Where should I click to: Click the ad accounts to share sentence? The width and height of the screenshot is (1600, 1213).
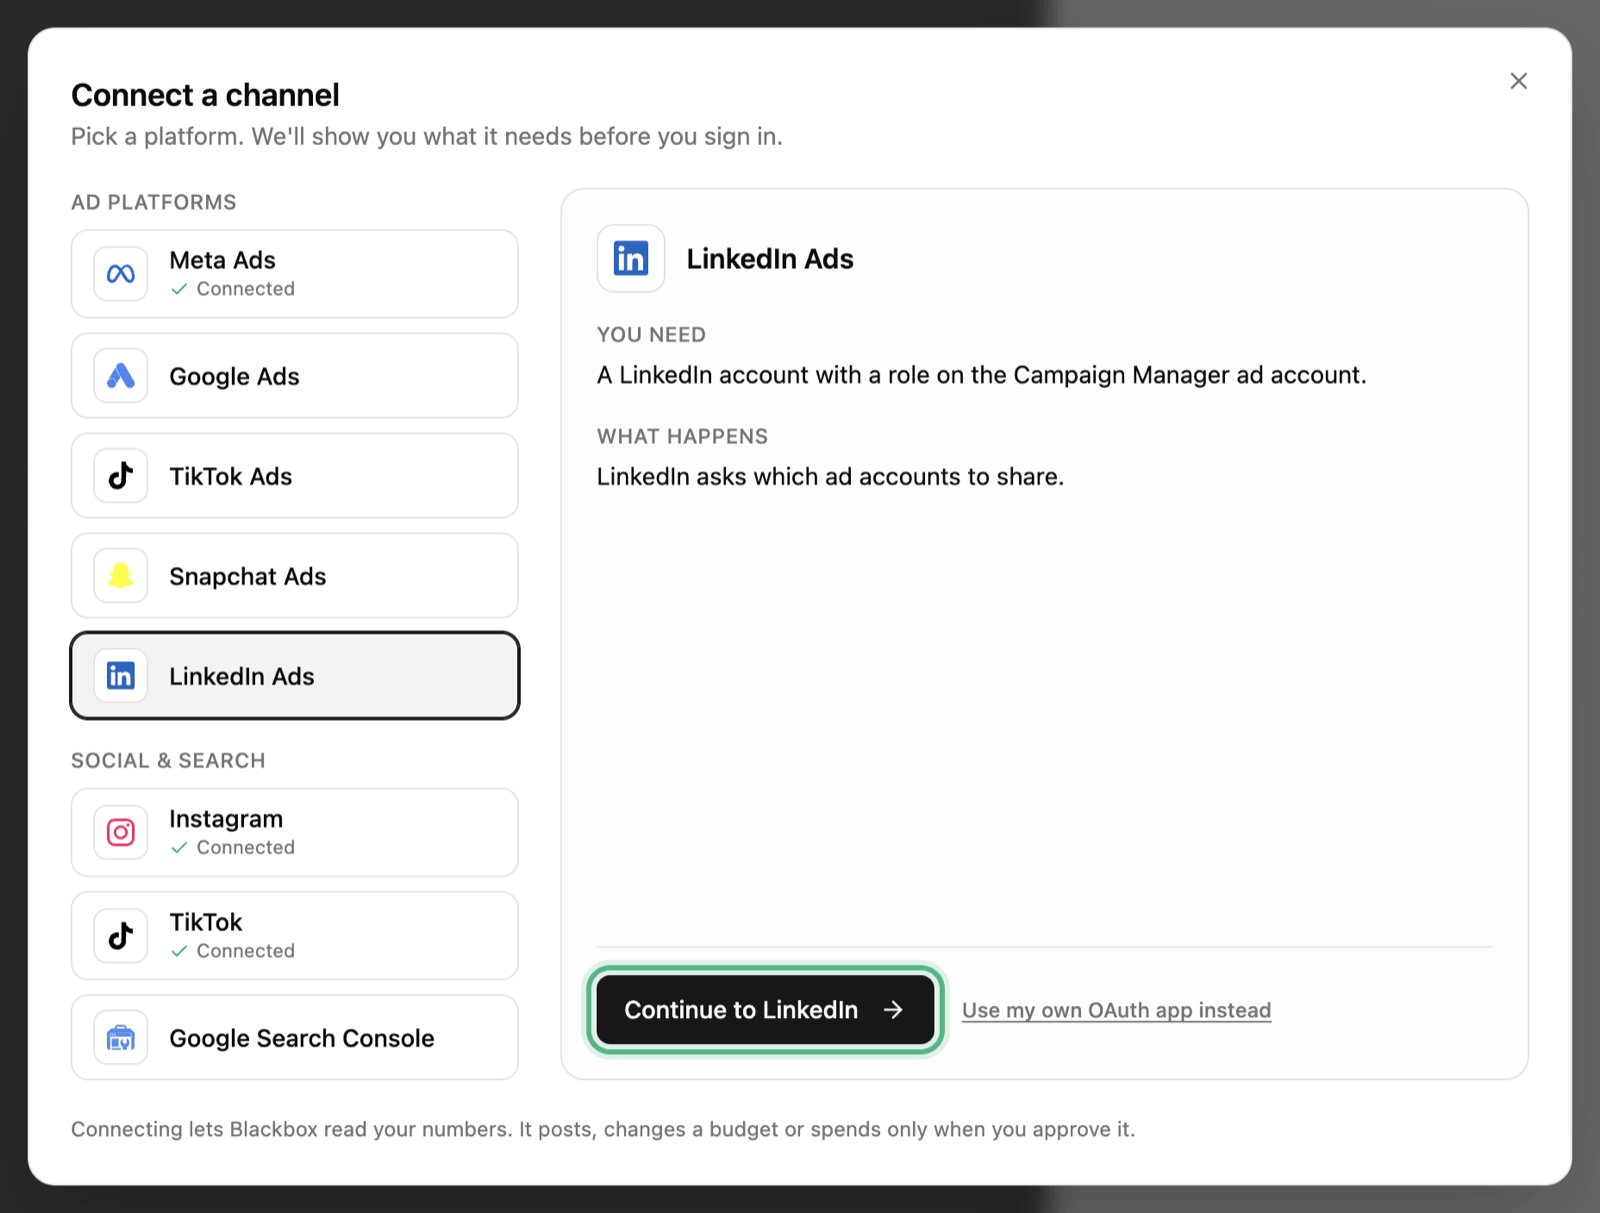[x=830, y=477]
